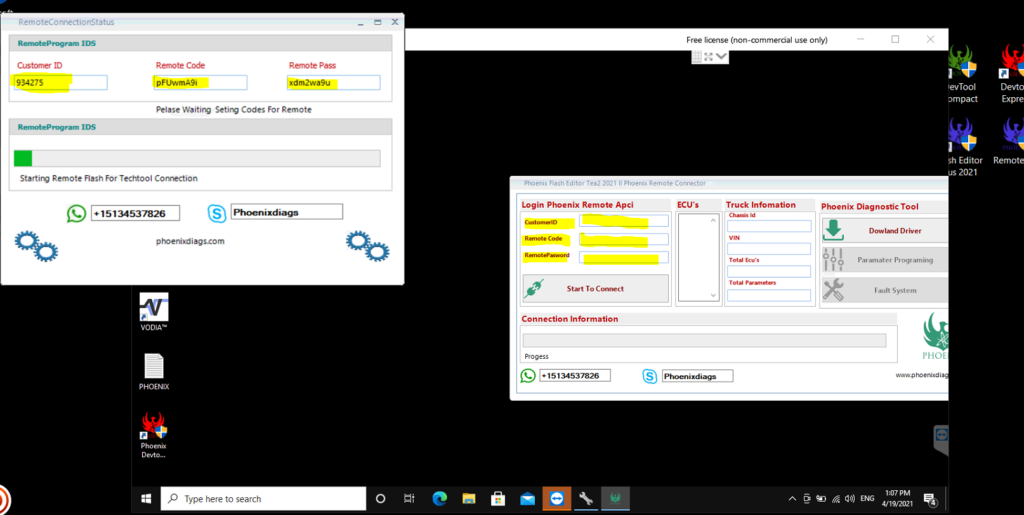Click the Skype icon in RemoteConnectionStatus window
Screen dimensions: 1024x515
217,213
